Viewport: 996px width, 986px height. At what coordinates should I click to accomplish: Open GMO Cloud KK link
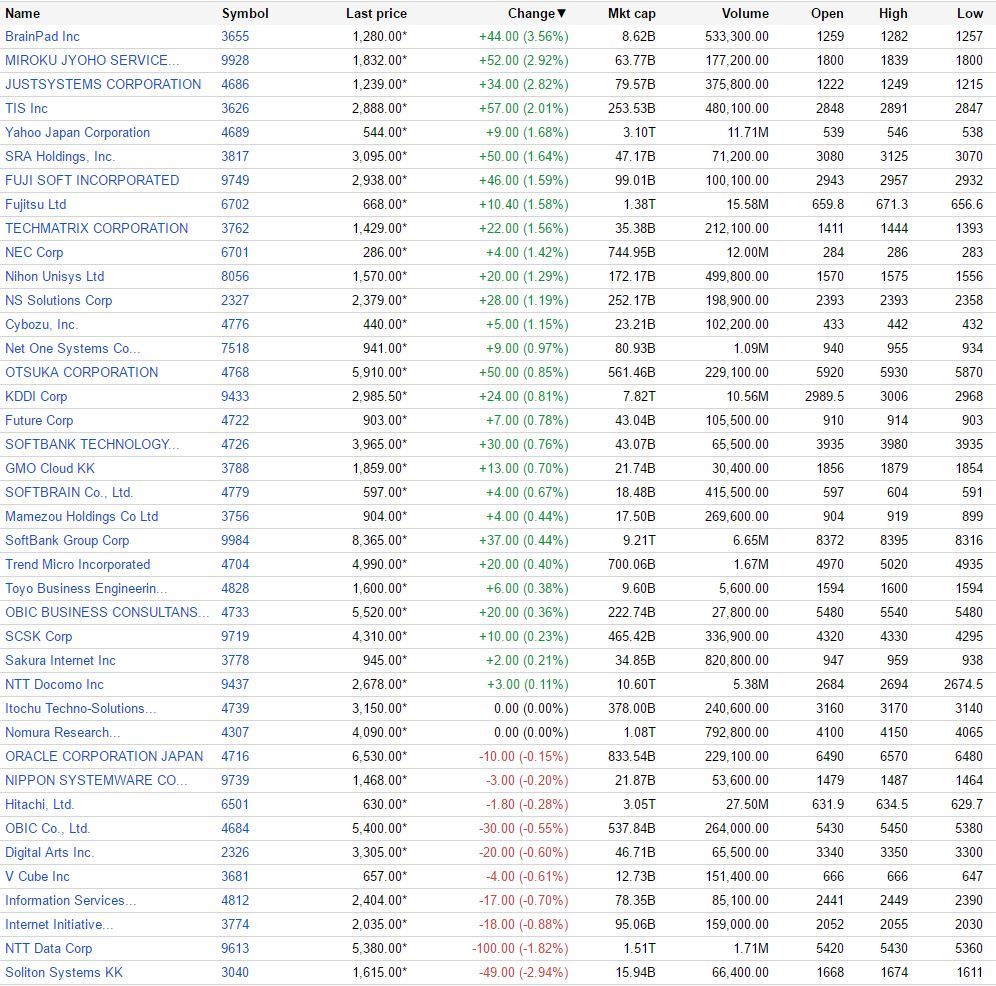click(50, 469)
